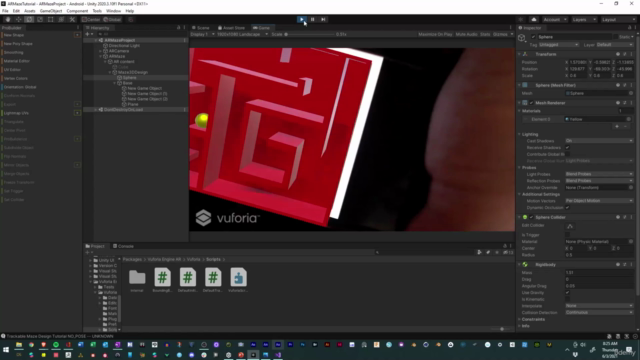Select Directional Light in Hierarchy

[x=124, y=46]
